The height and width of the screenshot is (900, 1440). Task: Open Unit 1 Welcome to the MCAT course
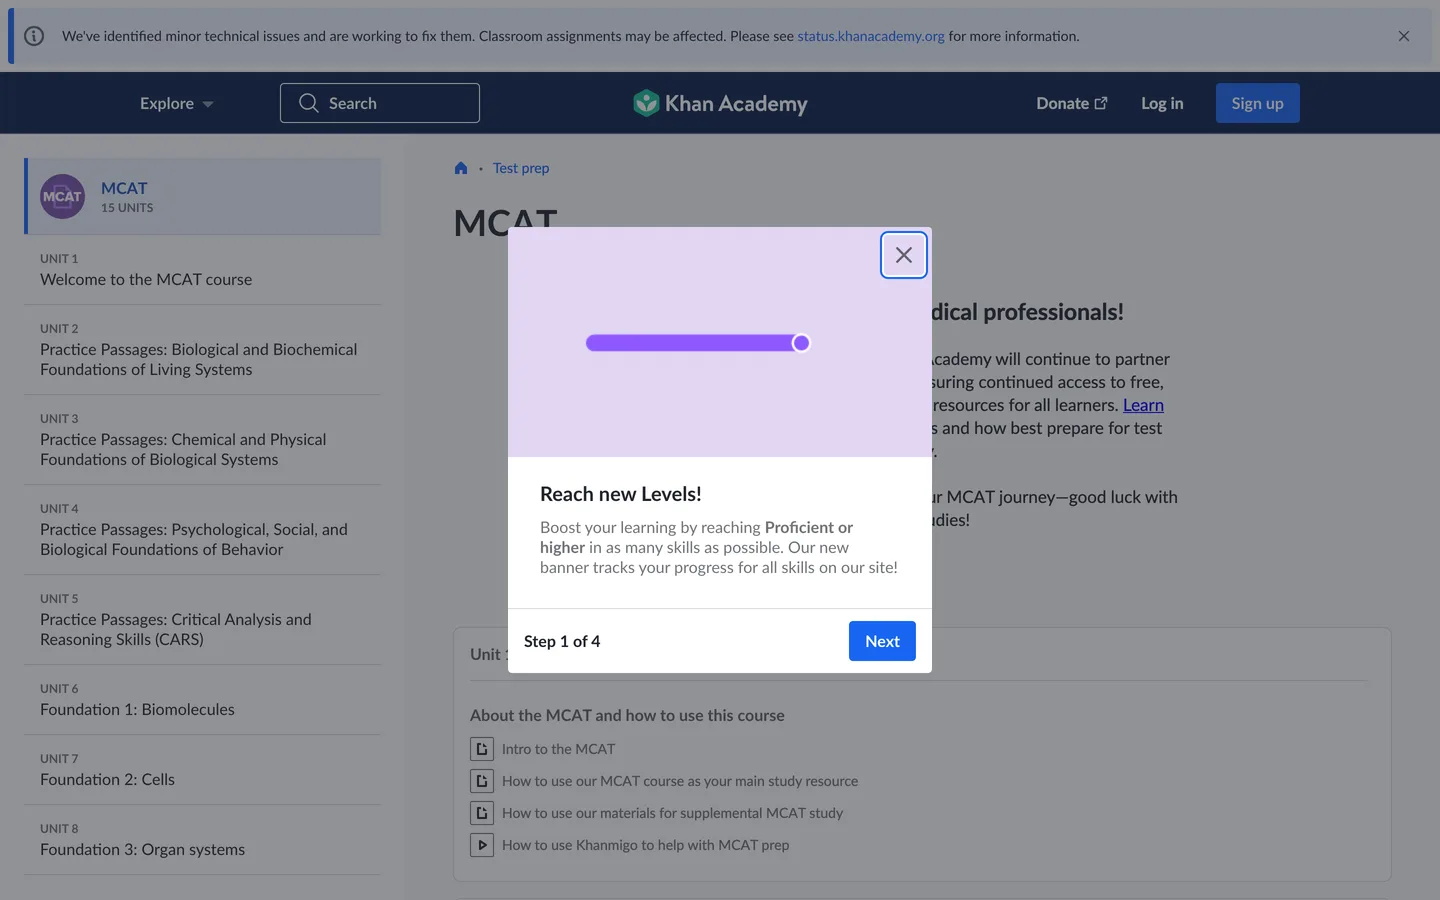tap(202, 270)
